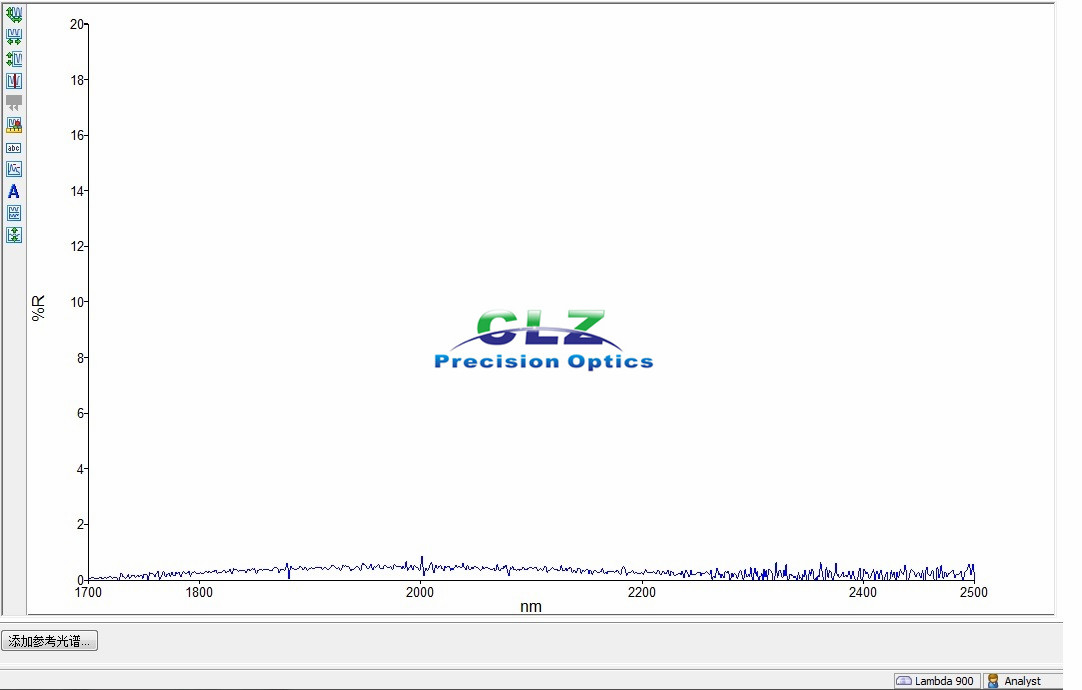Click the Lambda 900 instrument icon
1082x690 pixels.
[x=904, y=681]
